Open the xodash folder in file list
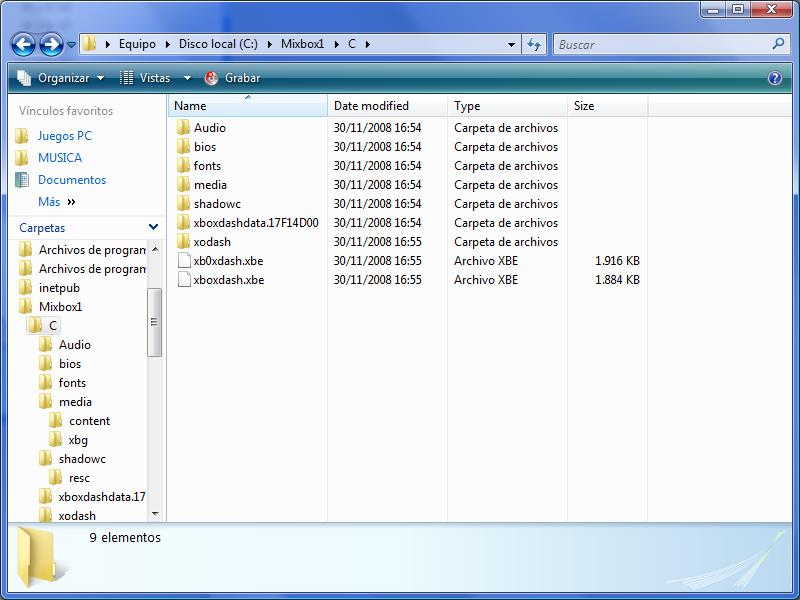 point(212,242)
